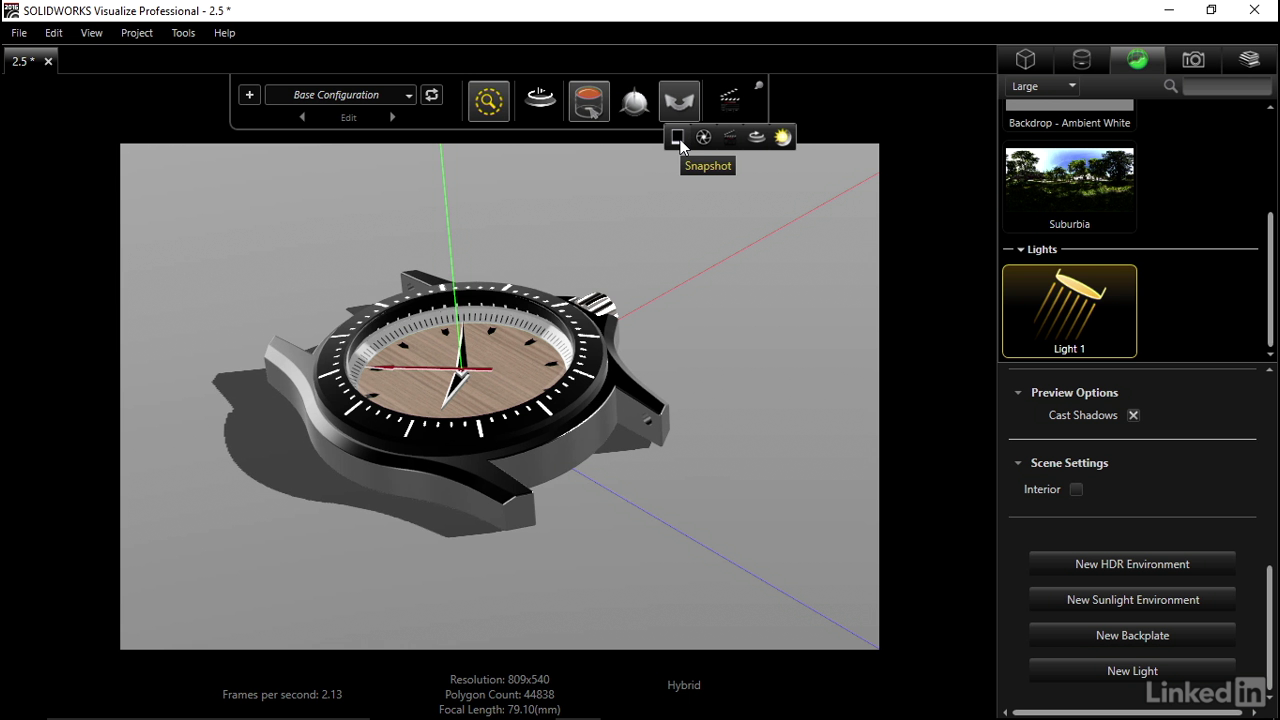Select the appearance paint bucket tool
Screen dimensions: 1280x720
[589, 101]
